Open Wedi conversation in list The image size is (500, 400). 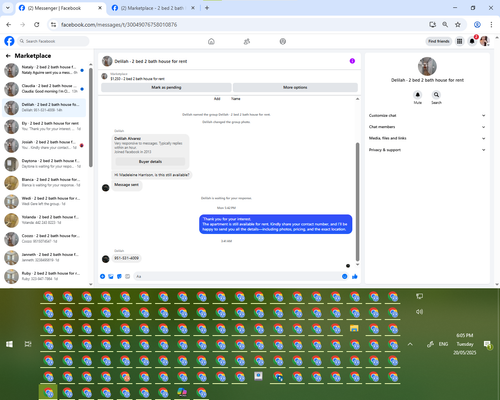44,201
